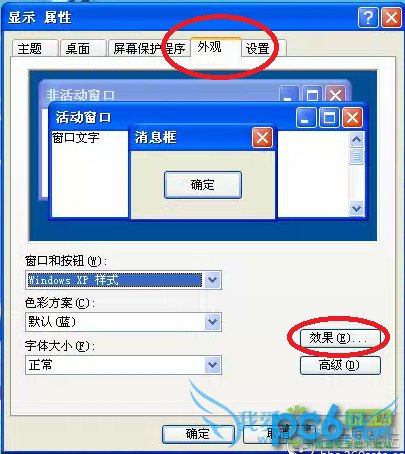This screenshot has width=405, height=454.
Task: Click the 确定 button at dialog bottom
Action: pos(198,434)
